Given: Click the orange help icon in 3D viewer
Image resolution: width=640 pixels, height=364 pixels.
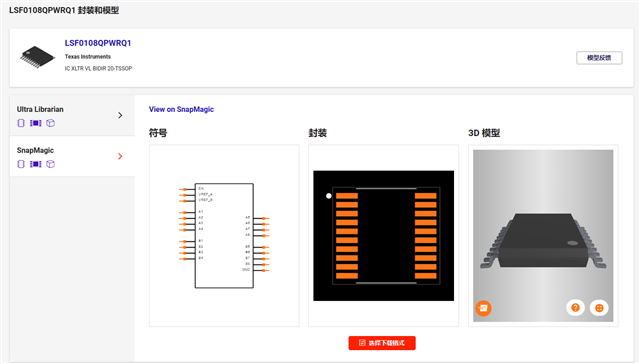Looking at the screenshot, I should (x=575, y=308).
